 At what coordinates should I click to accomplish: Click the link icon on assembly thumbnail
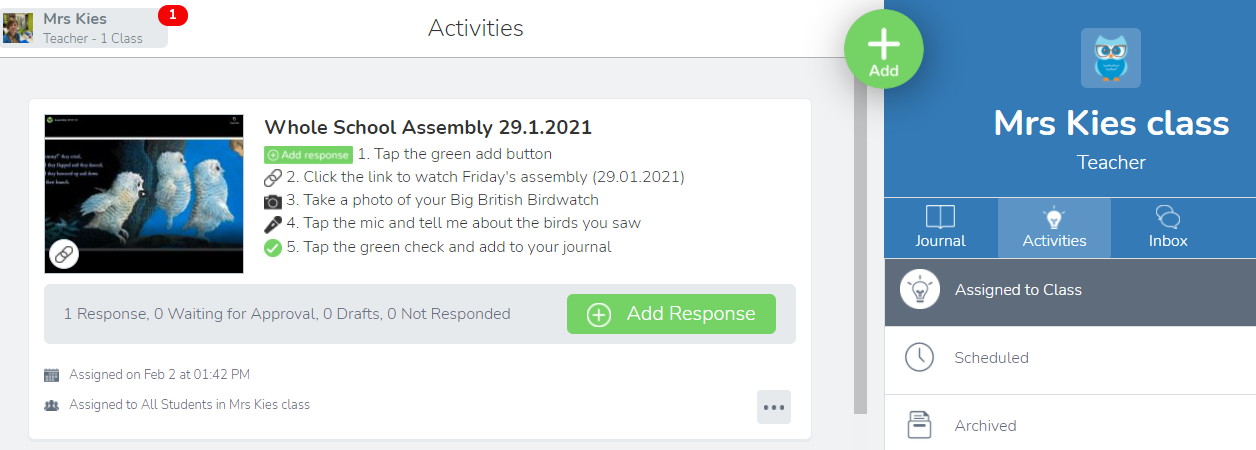(x=64, y=254)
